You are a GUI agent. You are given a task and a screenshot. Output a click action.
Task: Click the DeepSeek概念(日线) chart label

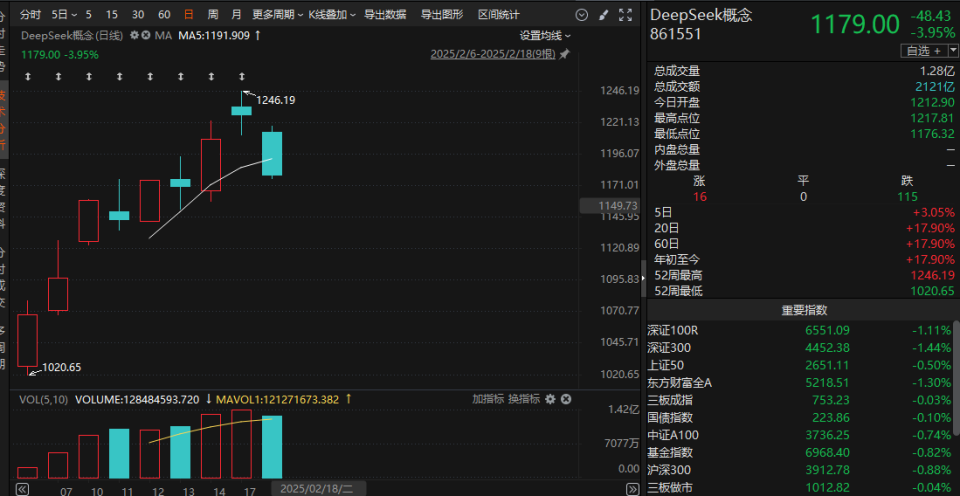pos(73,36)
